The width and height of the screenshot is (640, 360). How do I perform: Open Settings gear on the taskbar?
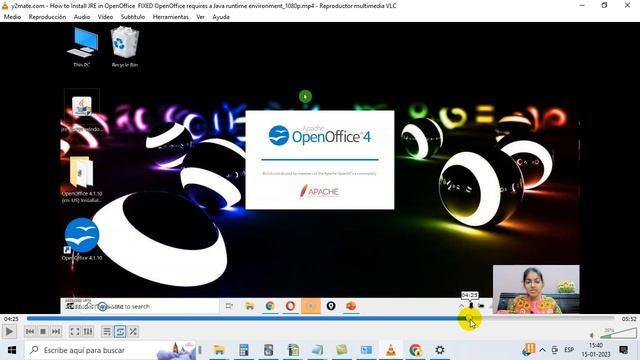[440, 350]
